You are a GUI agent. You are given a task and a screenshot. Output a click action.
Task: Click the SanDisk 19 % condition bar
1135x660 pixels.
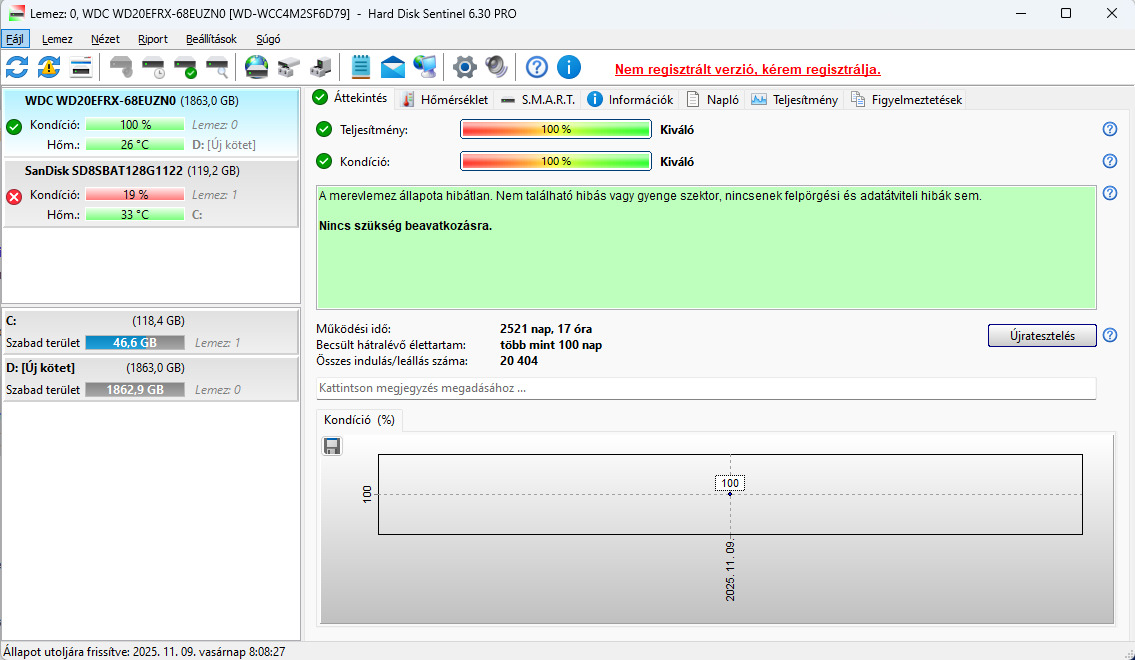click(135, 195)
